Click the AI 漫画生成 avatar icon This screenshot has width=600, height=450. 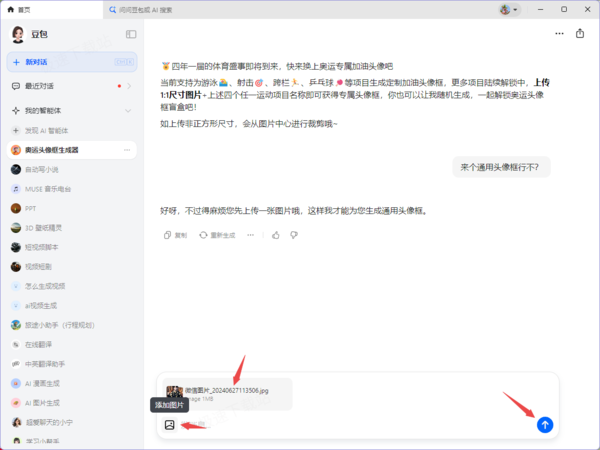click(x=16, y=383)
